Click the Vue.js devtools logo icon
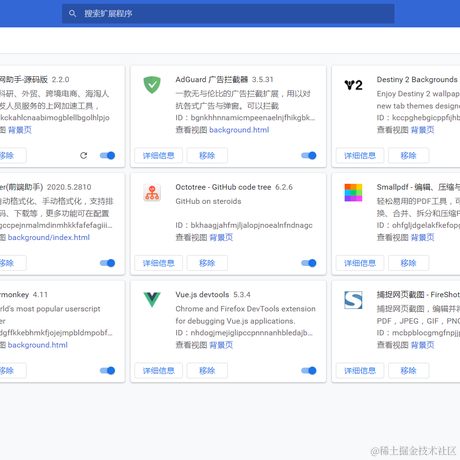Viewport: 460px width, 460px height. (x=152, y=300)
